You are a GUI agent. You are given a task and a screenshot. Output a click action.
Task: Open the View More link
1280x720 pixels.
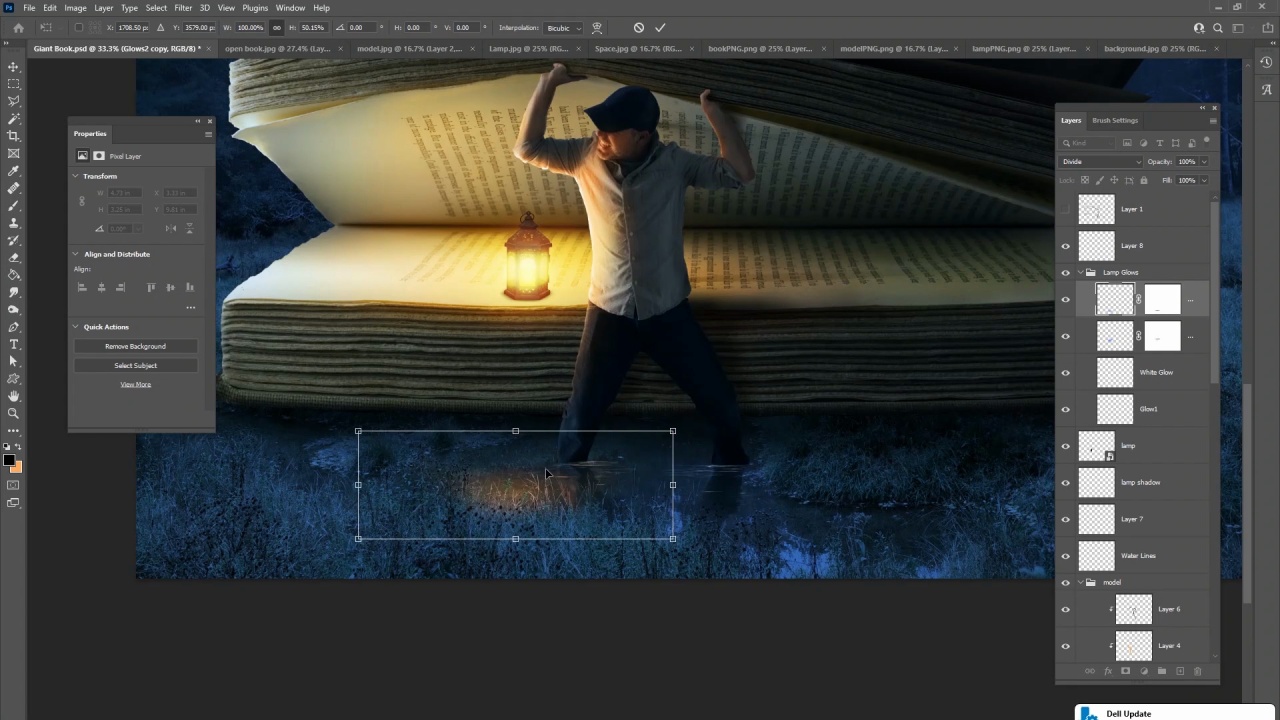135,384
